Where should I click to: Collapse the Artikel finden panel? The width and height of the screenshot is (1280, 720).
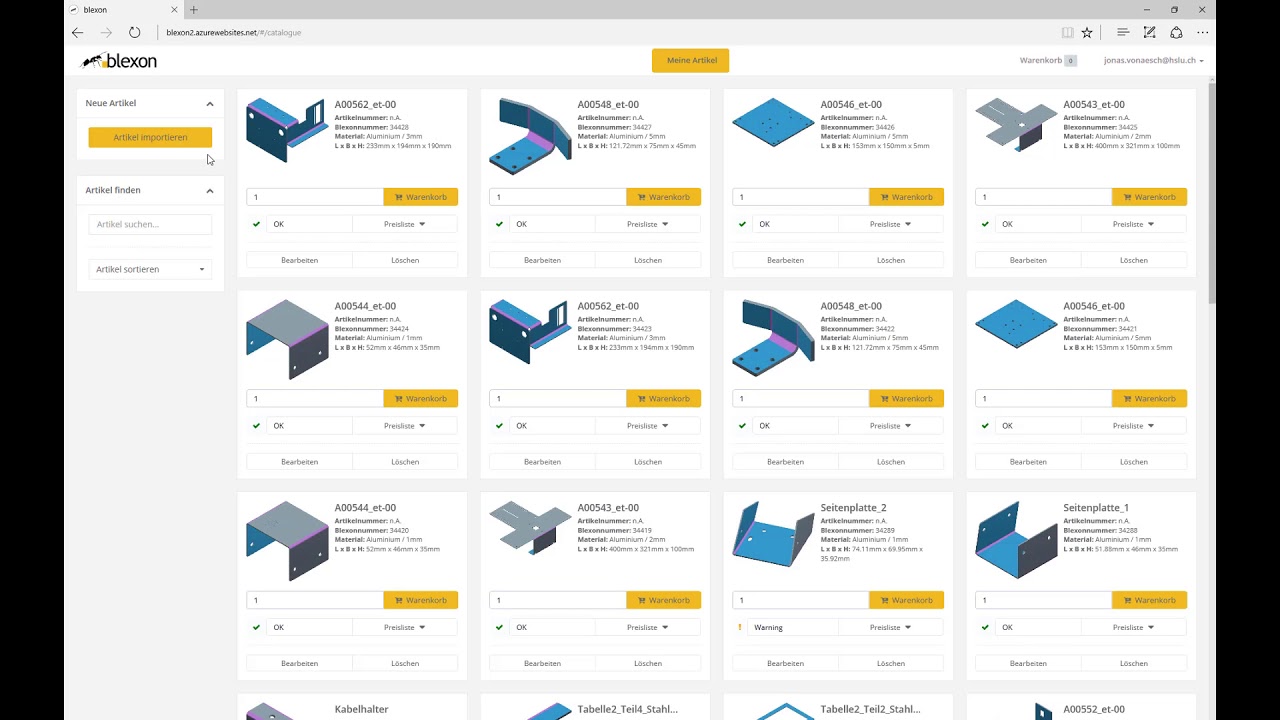tap(210, 190)
